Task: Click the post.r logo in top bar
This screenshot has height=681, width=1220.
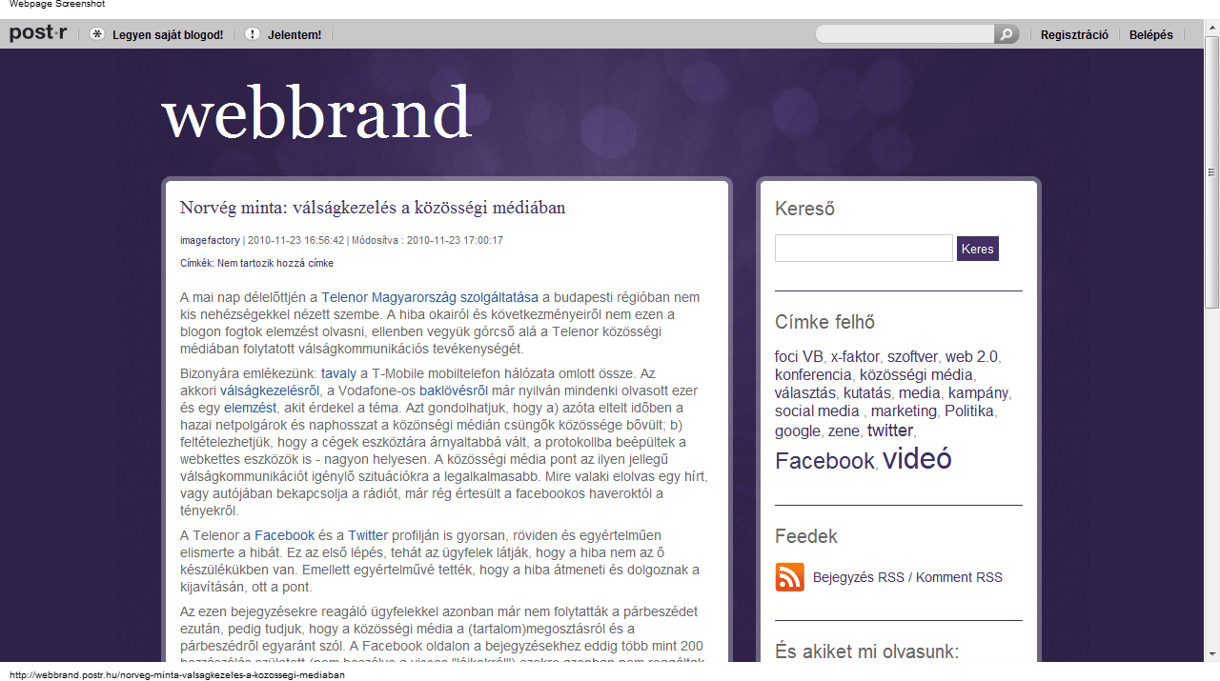Action: coord(38,33)
